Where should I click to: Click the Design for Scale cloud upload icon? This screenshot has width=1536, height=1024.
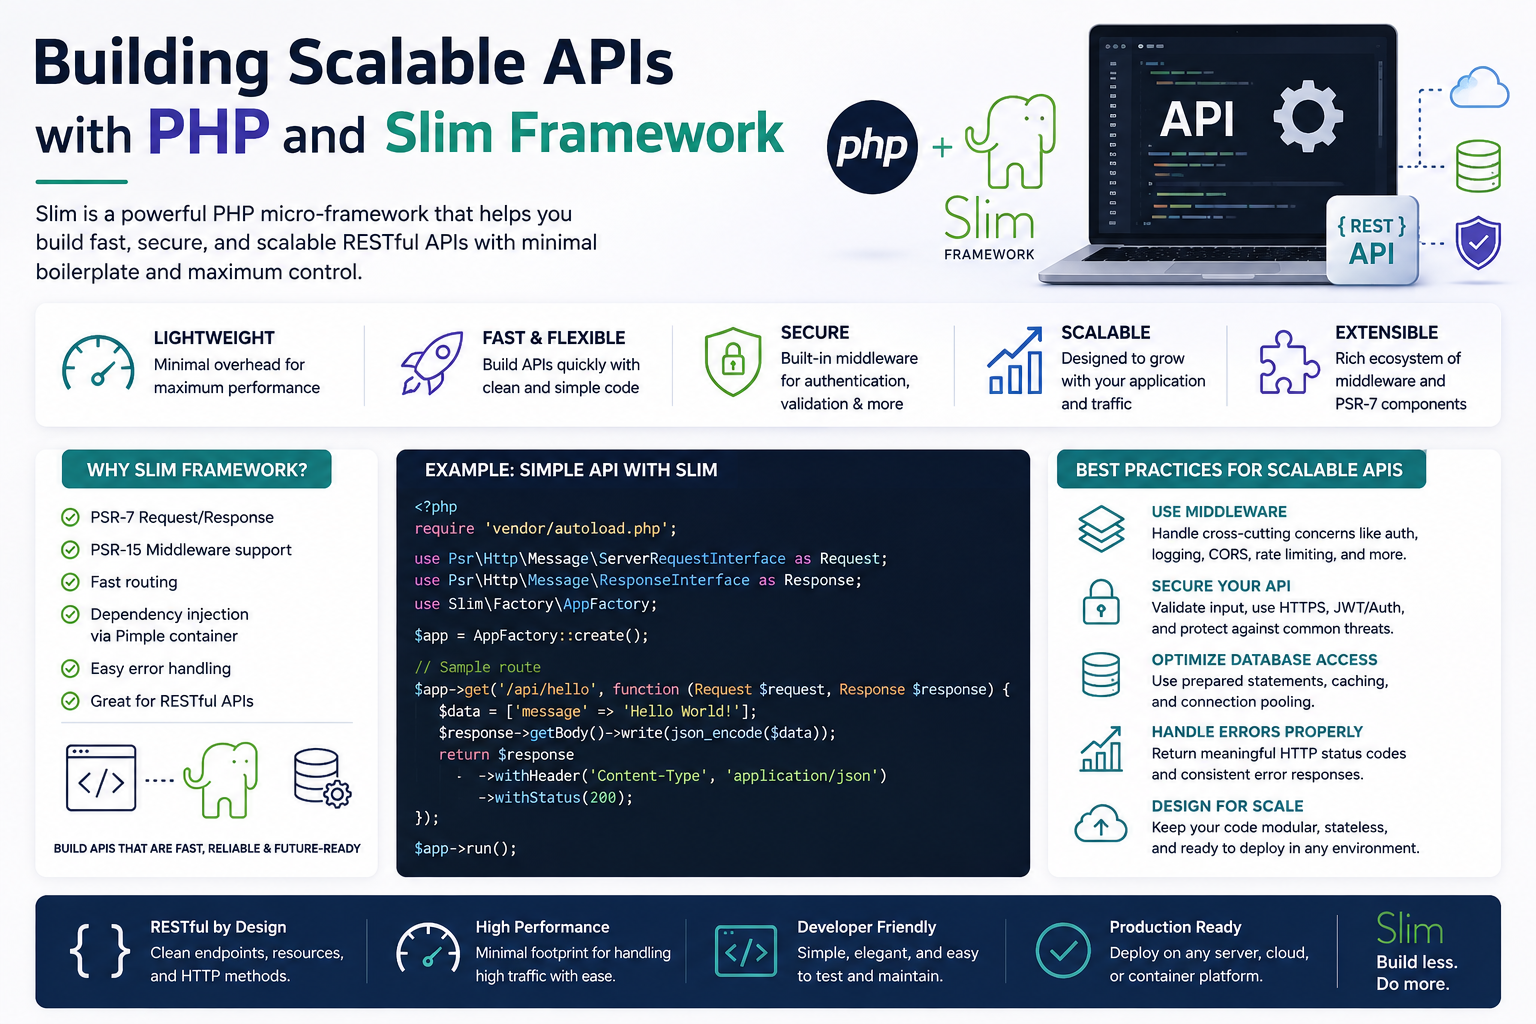pyautogui.click(x=1101, y=823)
